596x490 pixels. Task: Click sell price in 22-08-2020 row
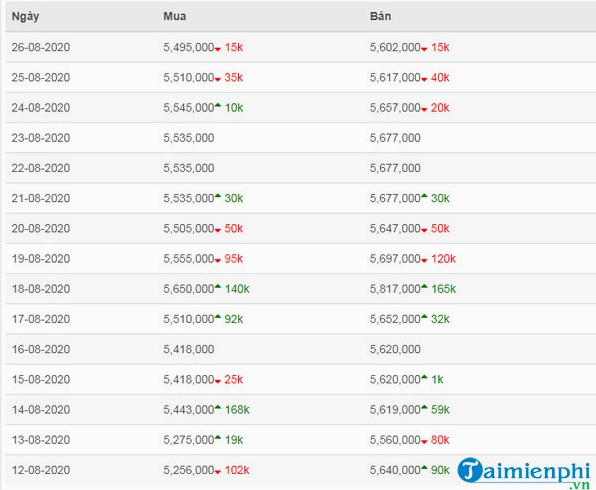395,168
